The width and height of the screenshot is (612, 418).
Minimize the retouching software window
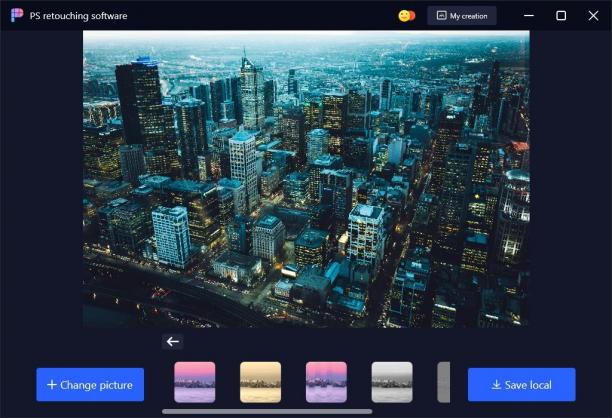(x=529, y=16)
